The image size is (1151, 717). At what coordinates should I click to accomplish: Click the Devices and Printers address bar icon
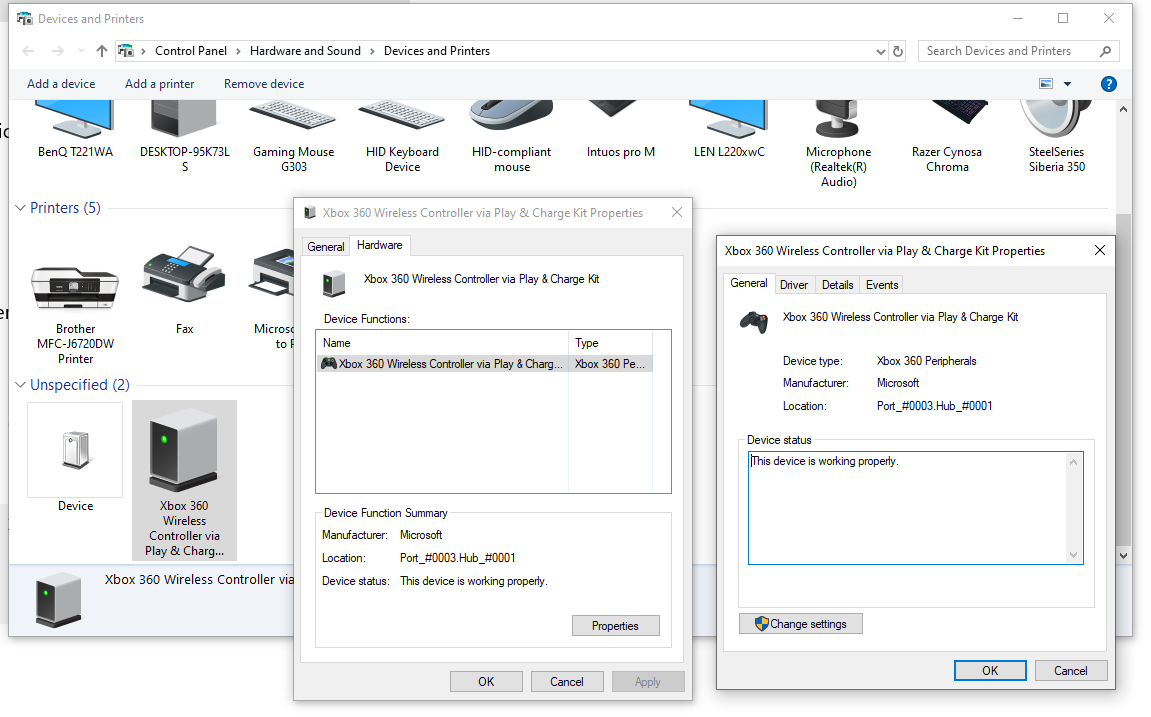[x=126, y=51]
